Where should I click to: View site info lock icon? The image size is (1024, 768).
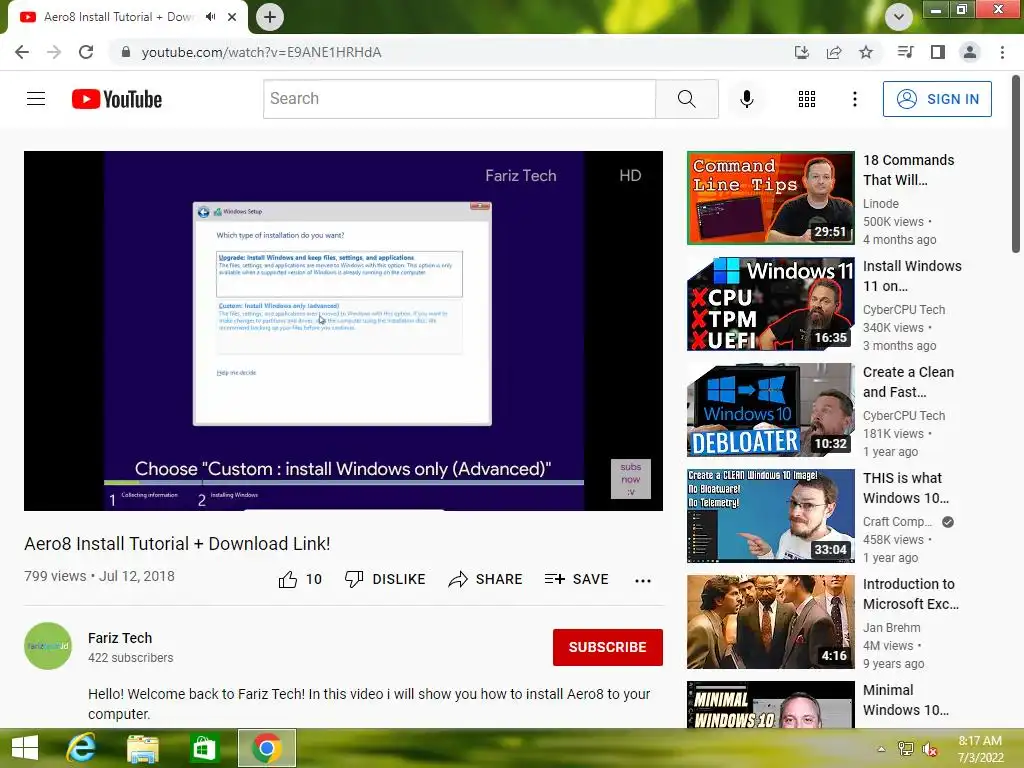tap(126, 52)
